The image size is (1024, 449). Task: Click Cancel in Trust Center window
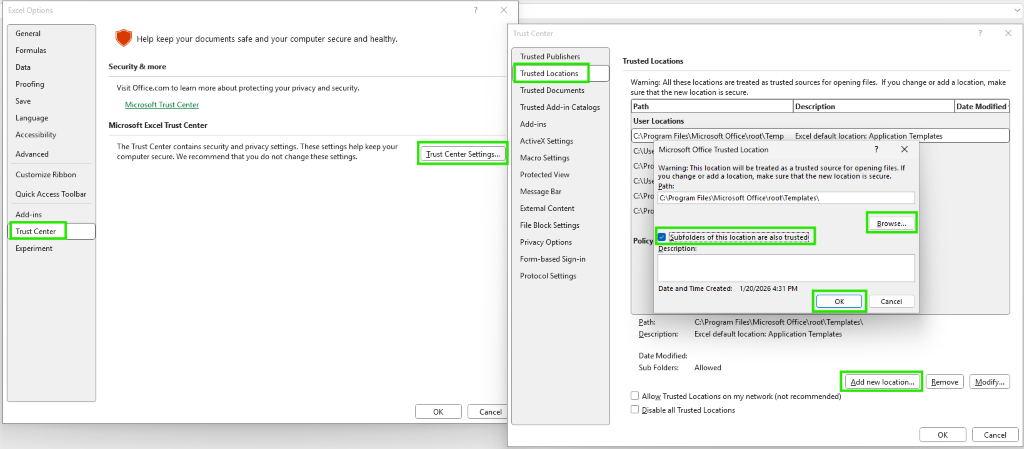click(x=995, y=435)
